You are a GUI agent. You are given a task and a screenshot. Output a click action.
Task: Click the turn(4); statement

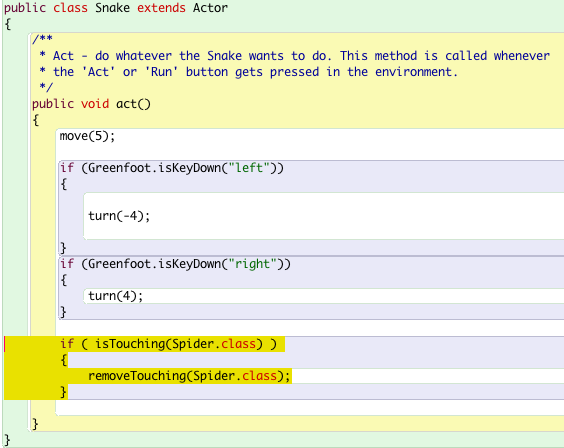tap(115, 296)
